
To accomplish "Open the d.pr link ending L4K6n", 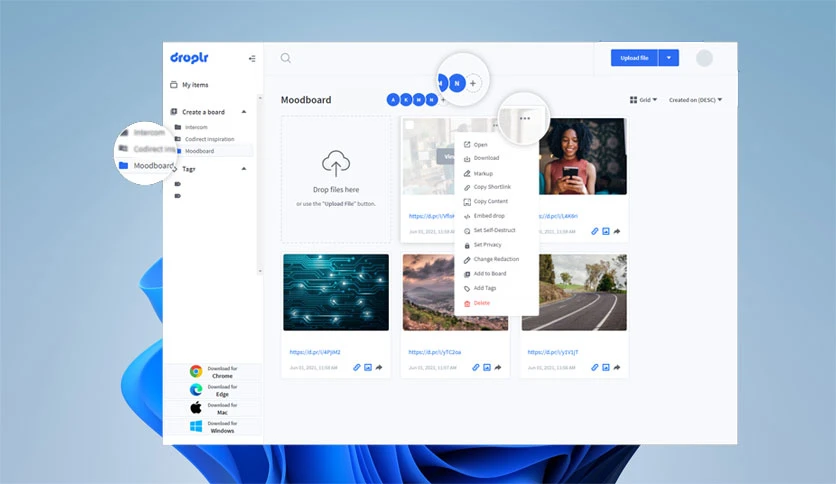I will tap(558, 216).
